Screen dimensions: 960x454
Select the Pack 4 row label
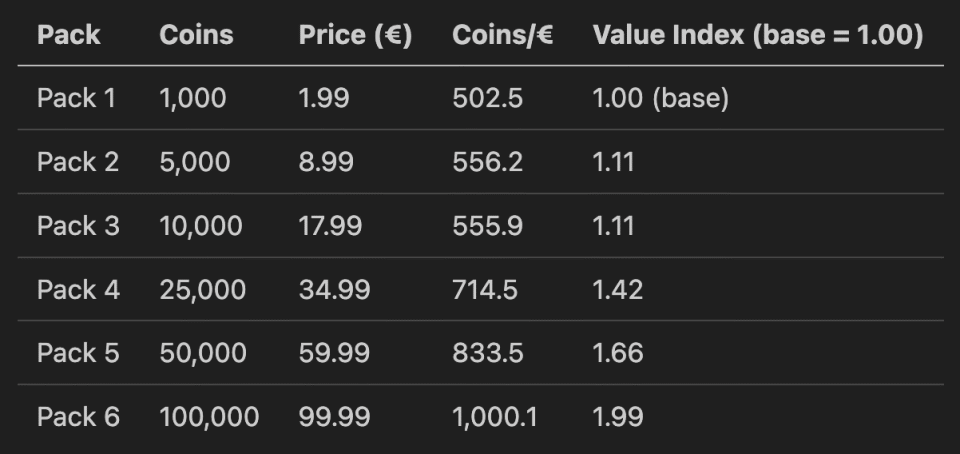(78, 290)
